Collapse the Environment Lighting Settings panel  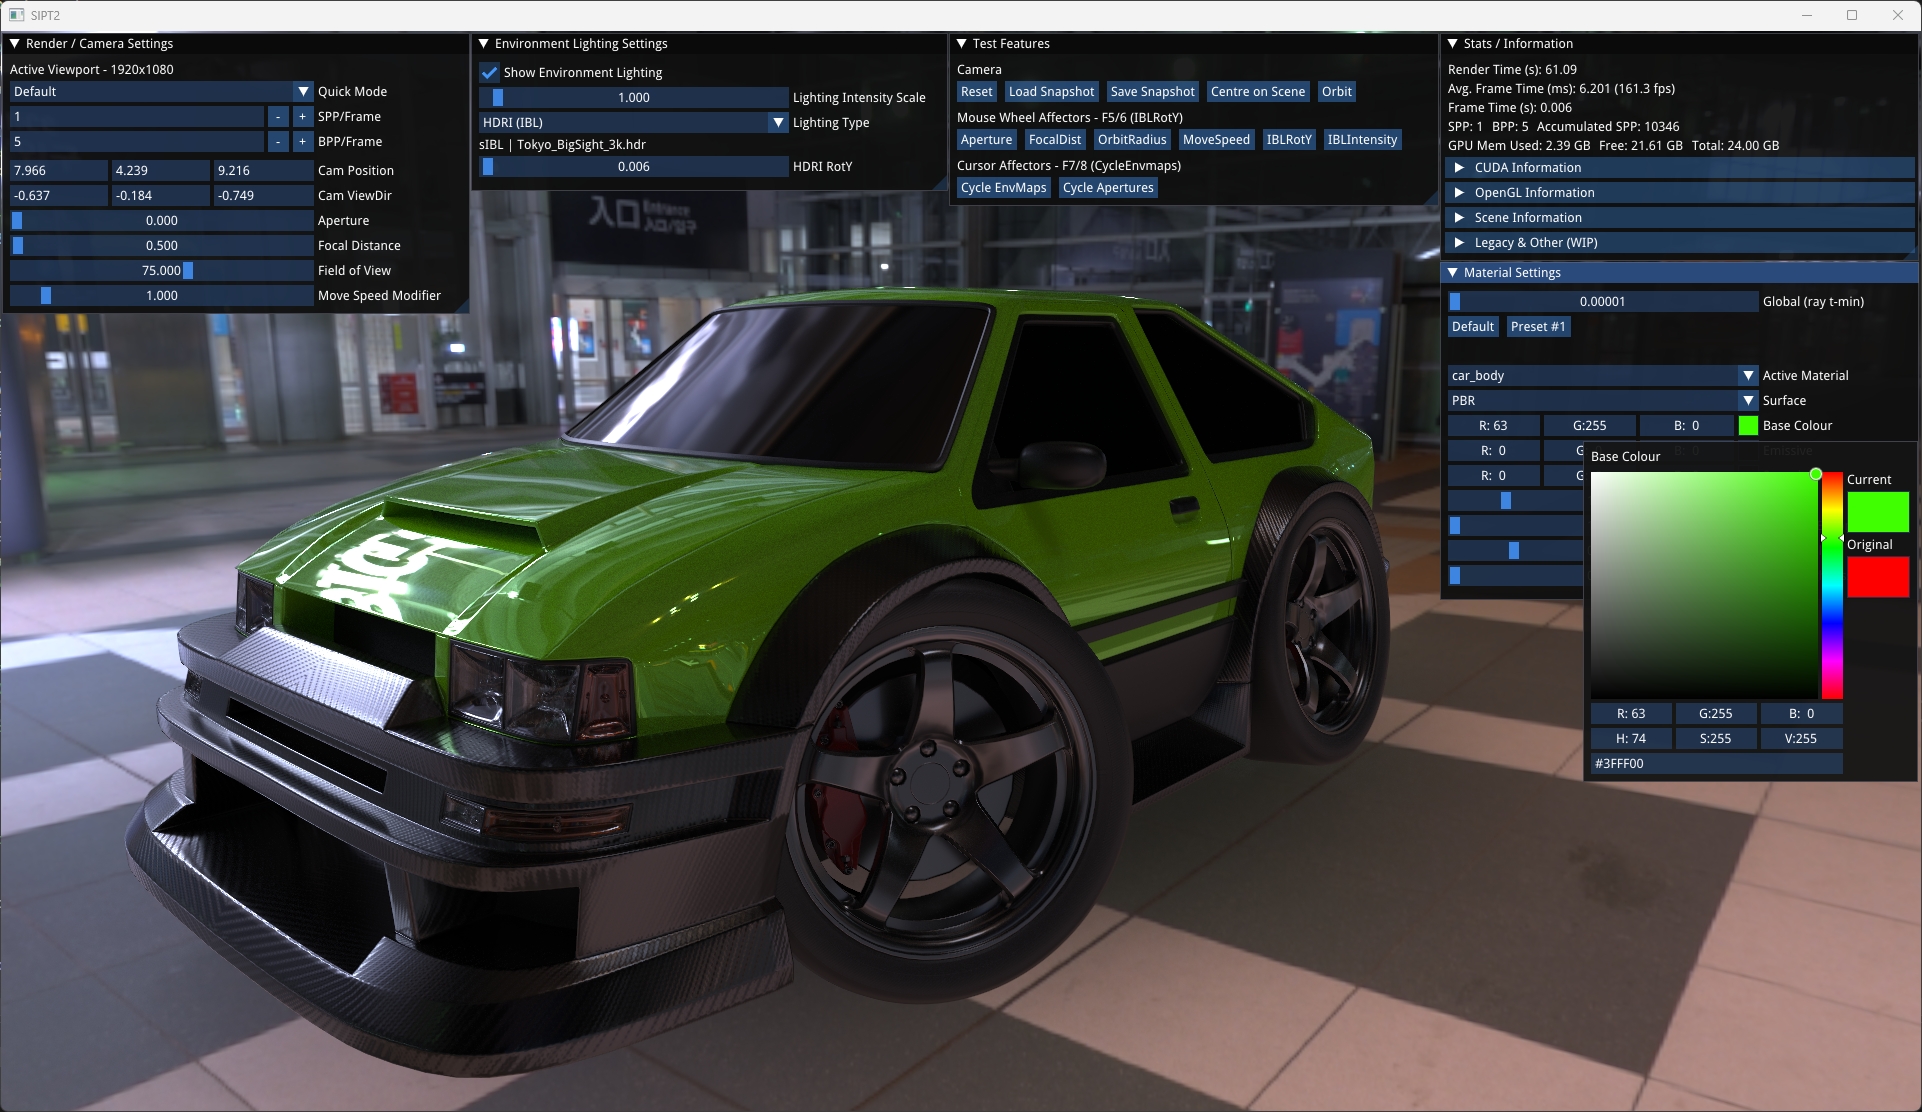coord(484,44)
